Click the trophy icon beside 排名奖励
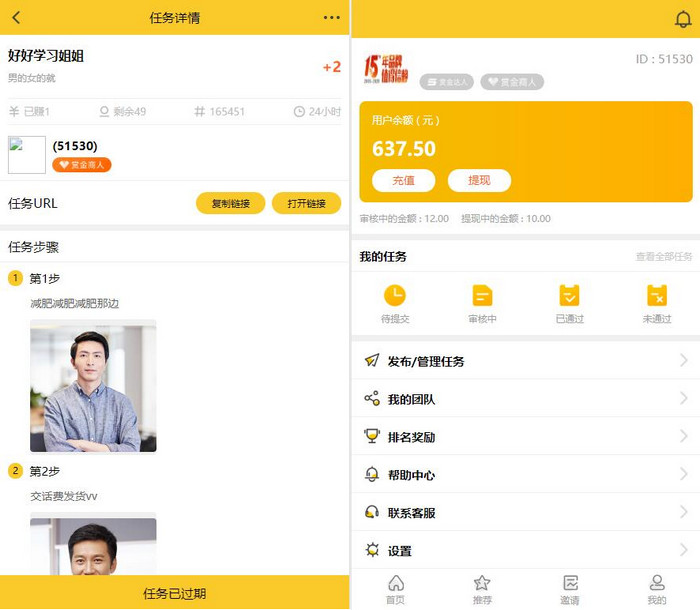The width and height of the screenshot is (700, 610). (x=372, y=436)
